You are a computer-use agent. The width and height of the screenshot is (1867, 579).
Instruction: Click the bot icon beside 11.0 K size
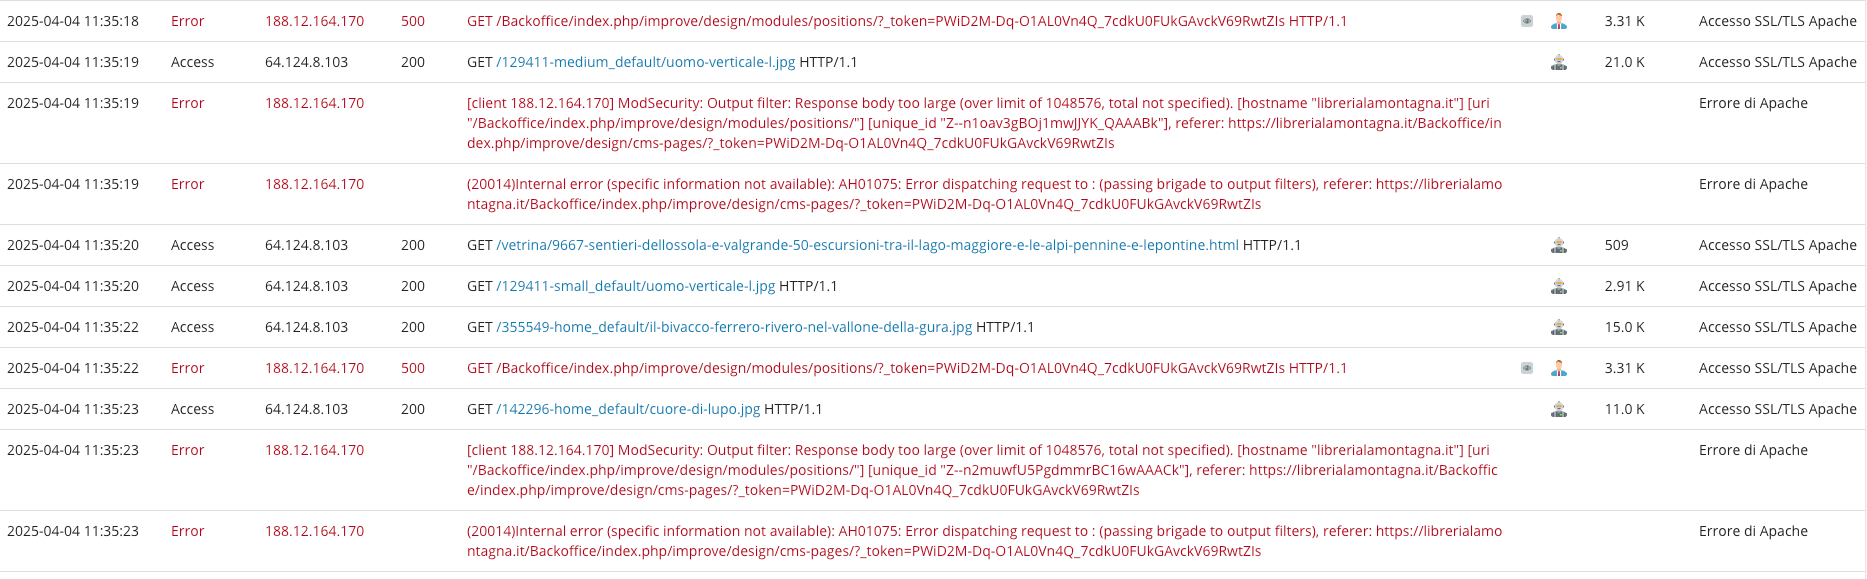pyautogui.click(x=1559, y=409)
